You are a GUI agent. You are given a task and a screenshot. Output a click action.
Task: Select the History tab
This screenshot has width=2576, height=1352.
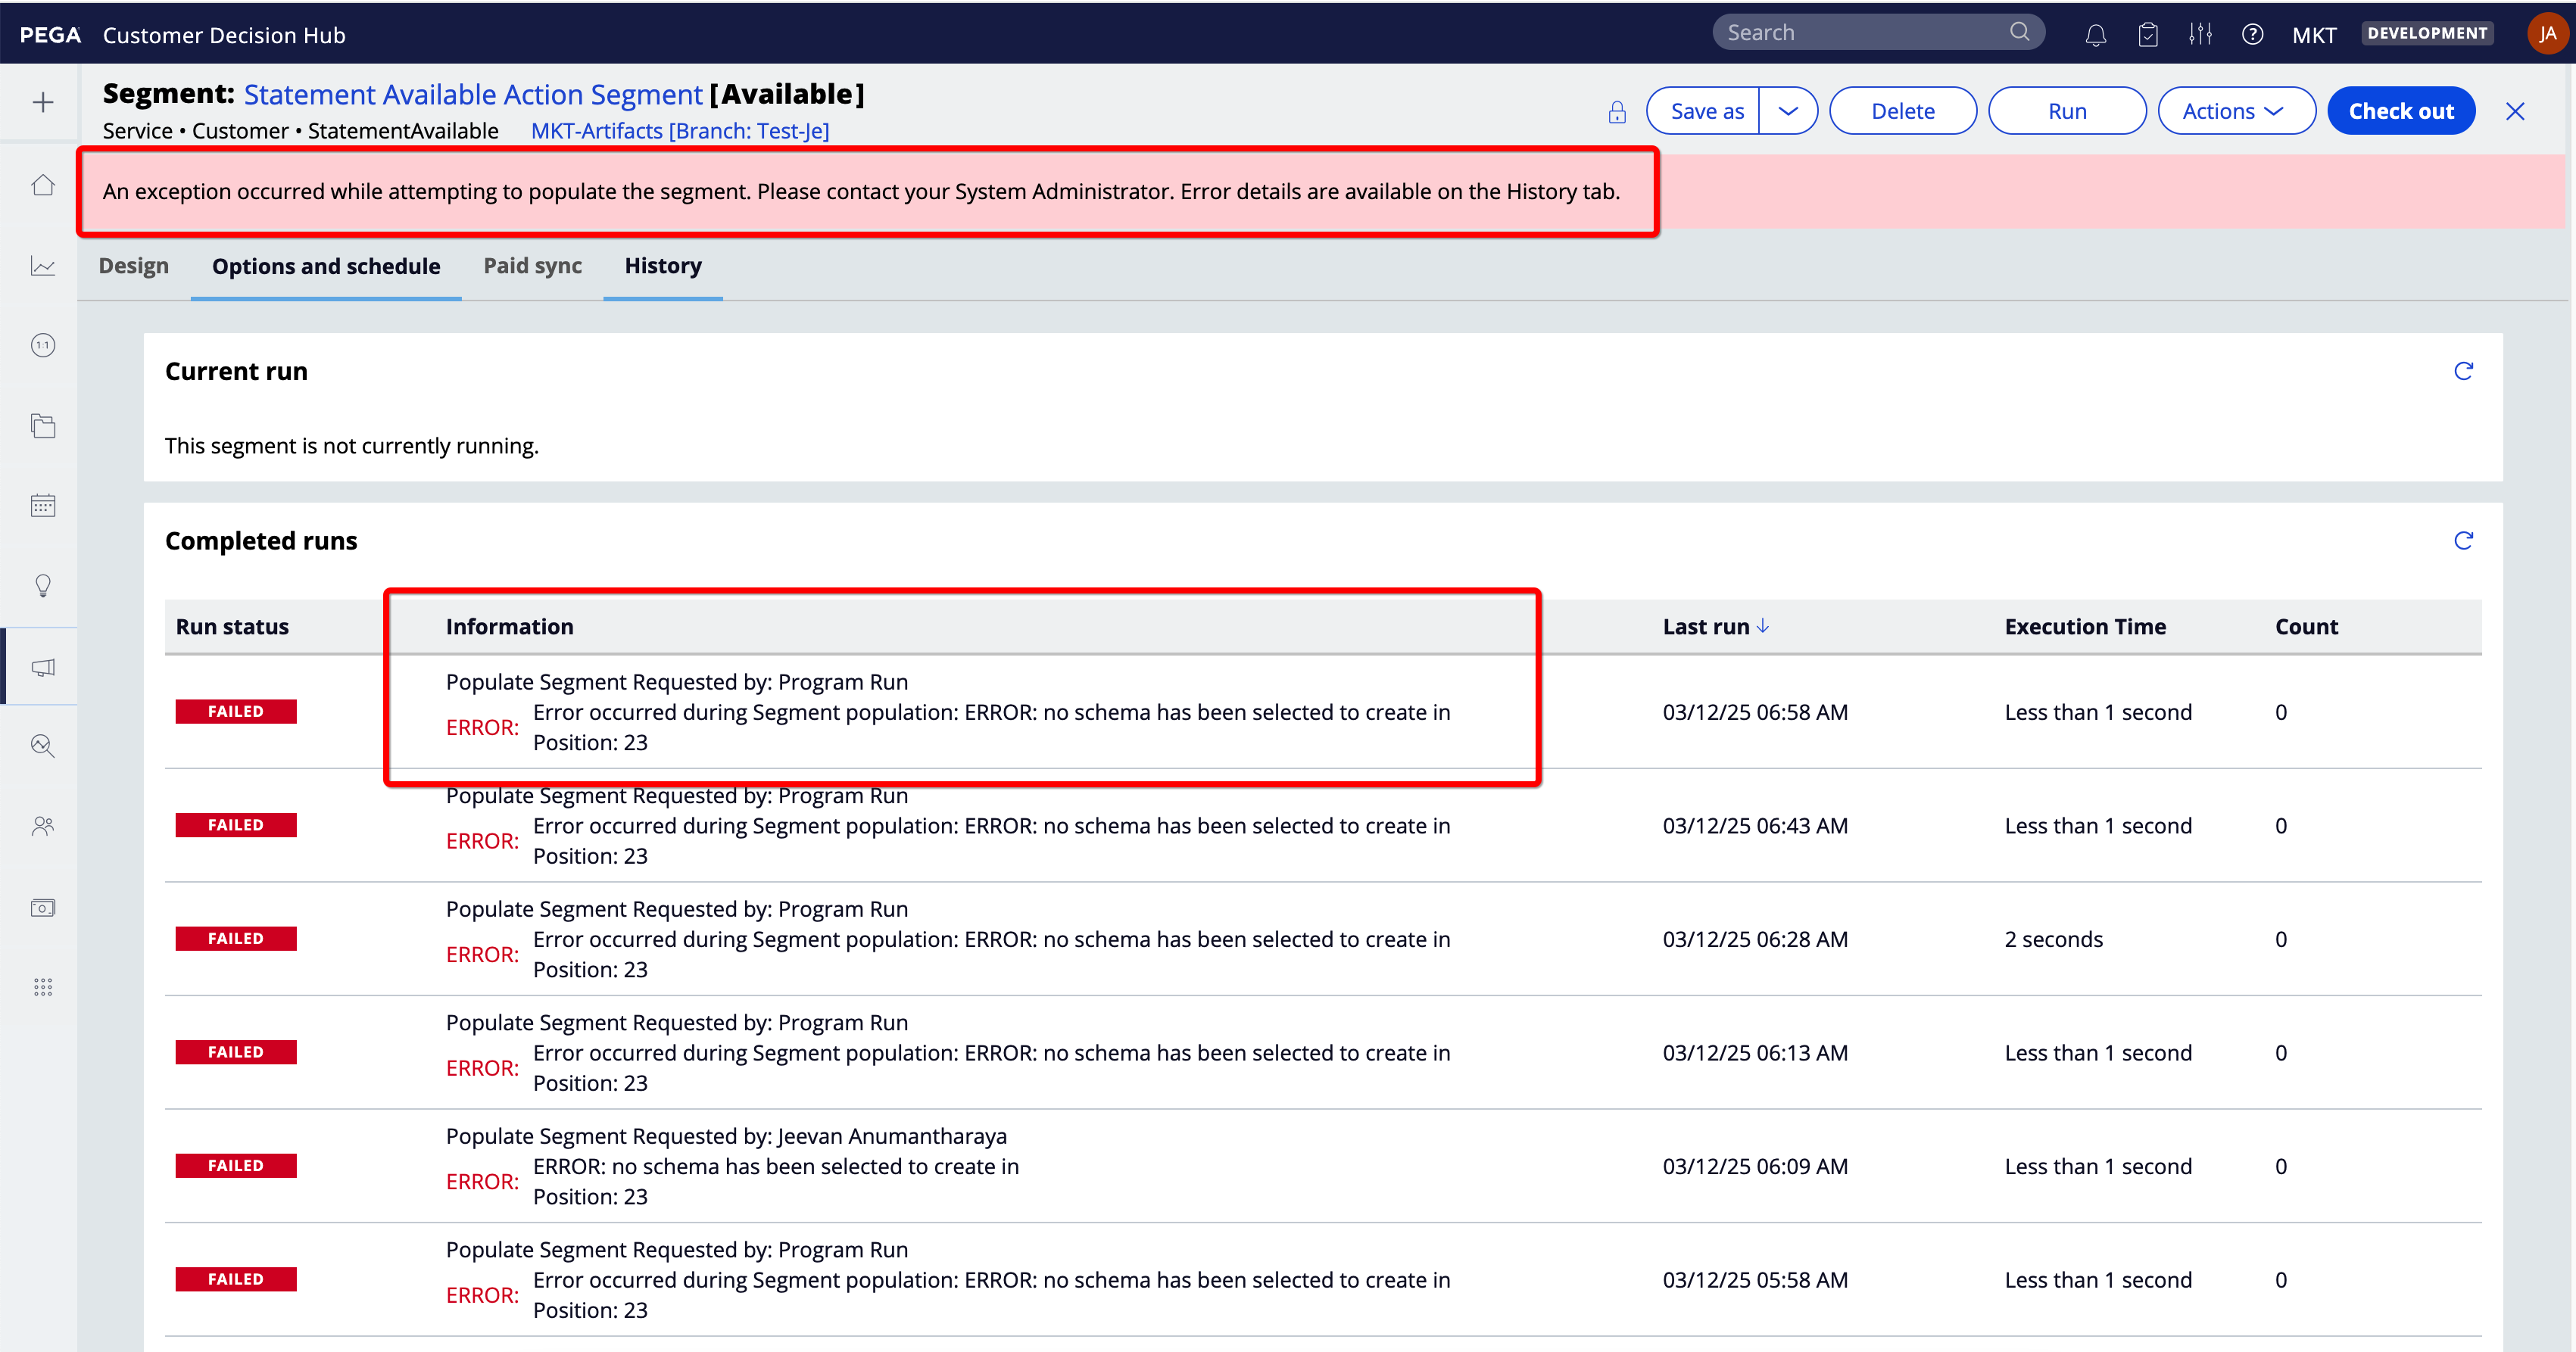pos(663,266)
